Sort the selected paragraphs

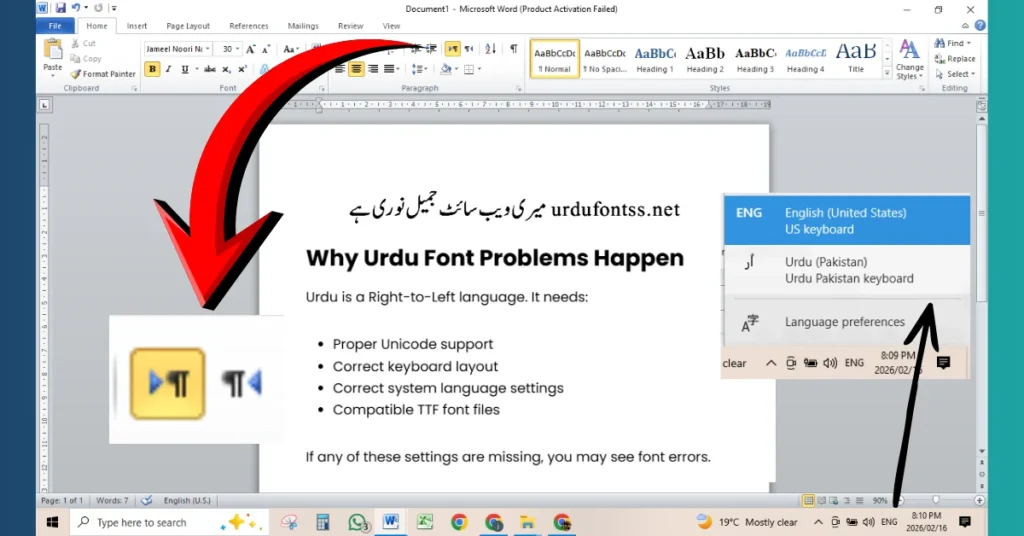[490, 49]
